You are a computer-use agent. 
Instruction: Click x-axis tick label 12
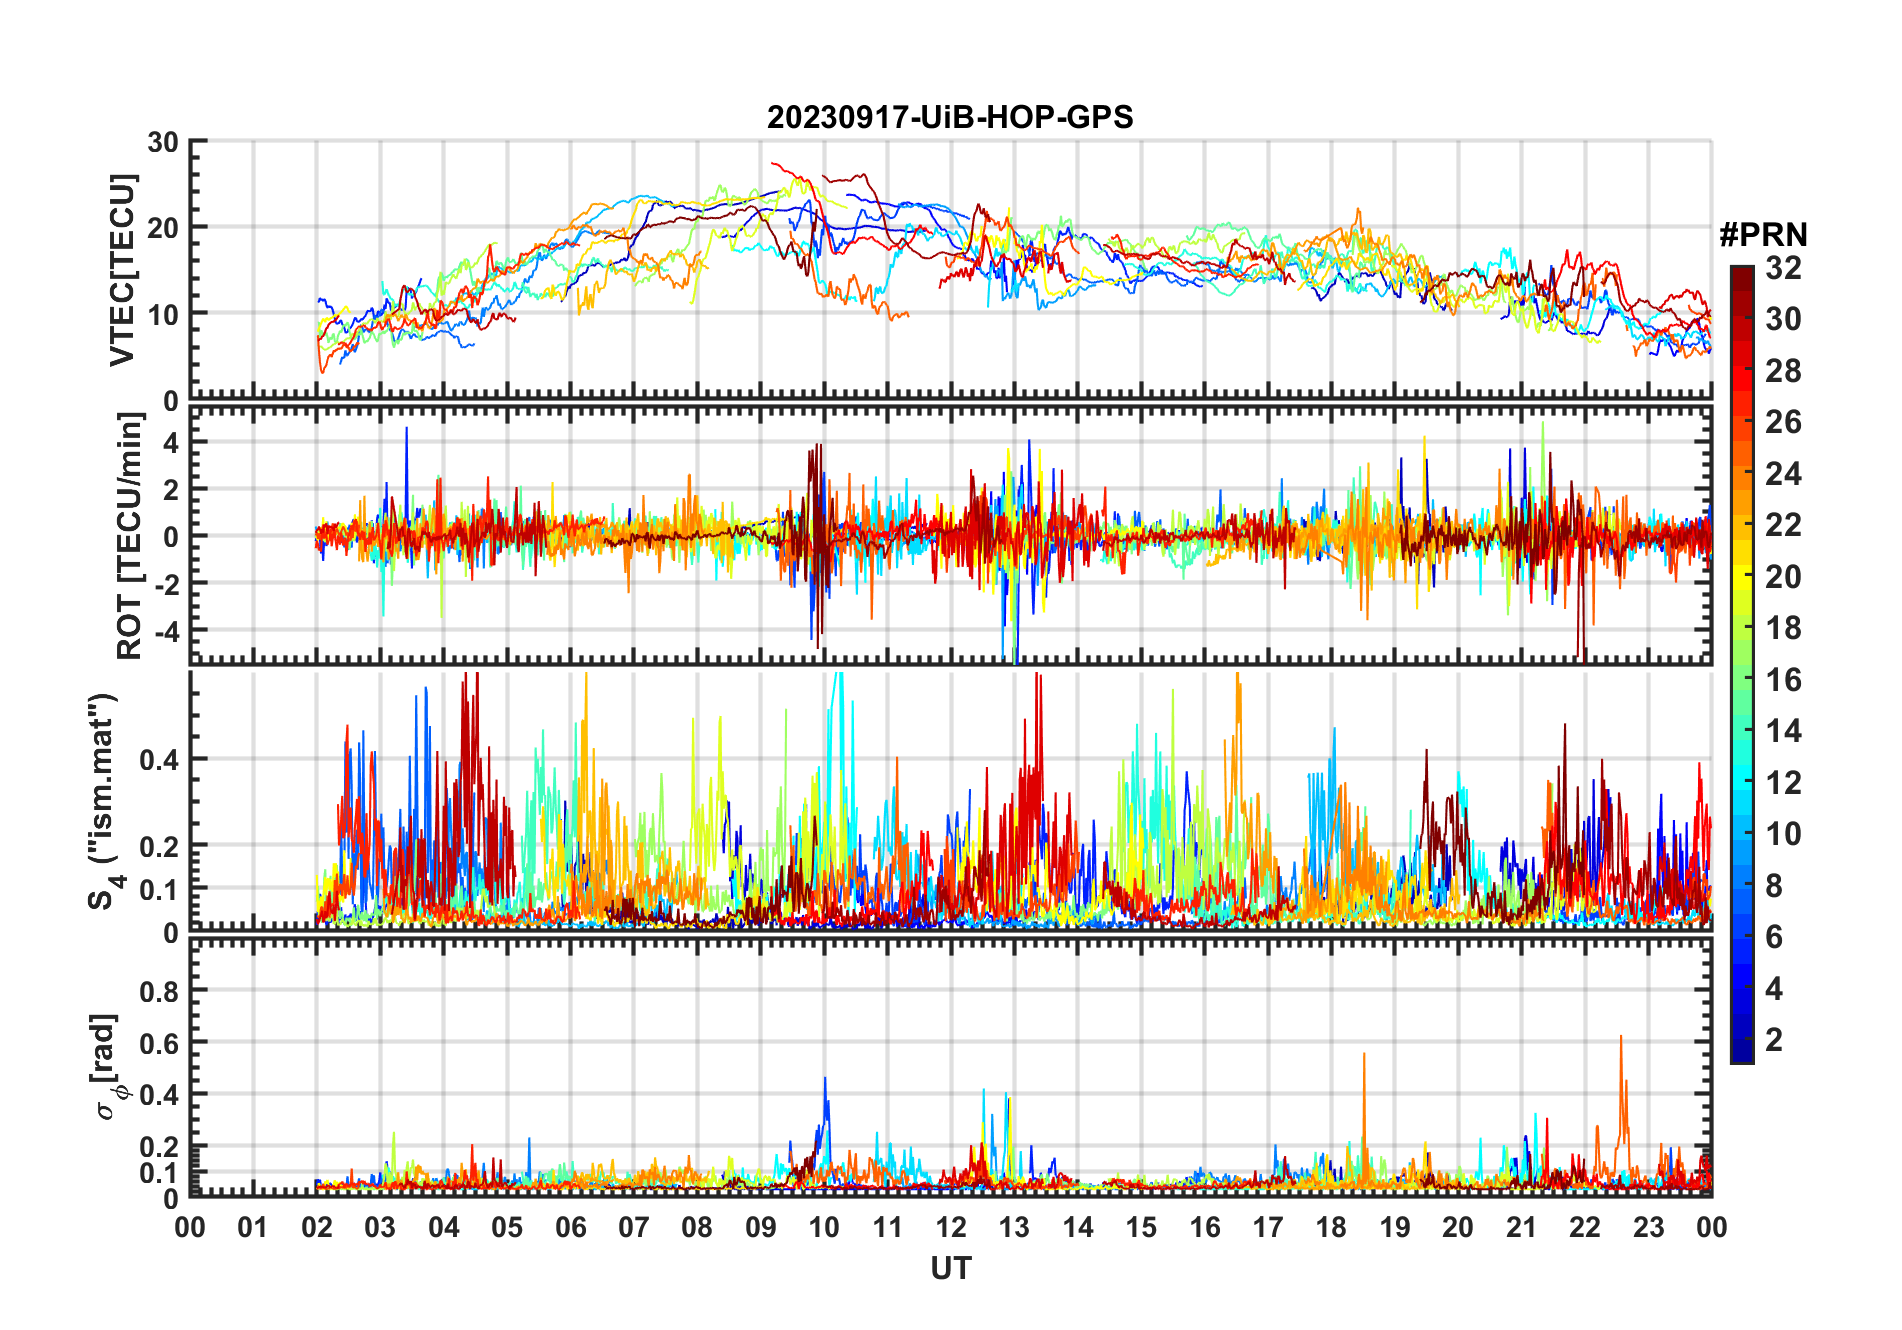[950, 1227]
